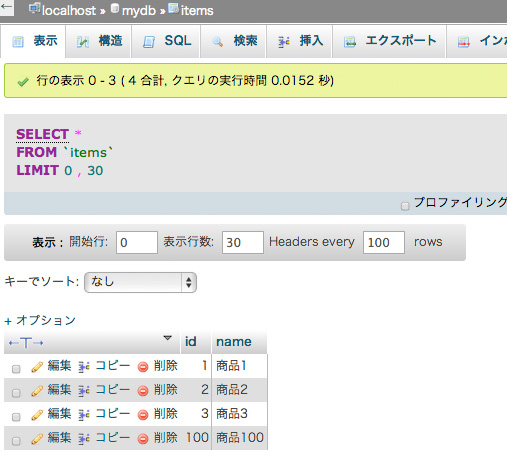Click the 挿入 tab icon
Image resolution: width=507 pixels, height=456 pixels.
tap(284, 42)
